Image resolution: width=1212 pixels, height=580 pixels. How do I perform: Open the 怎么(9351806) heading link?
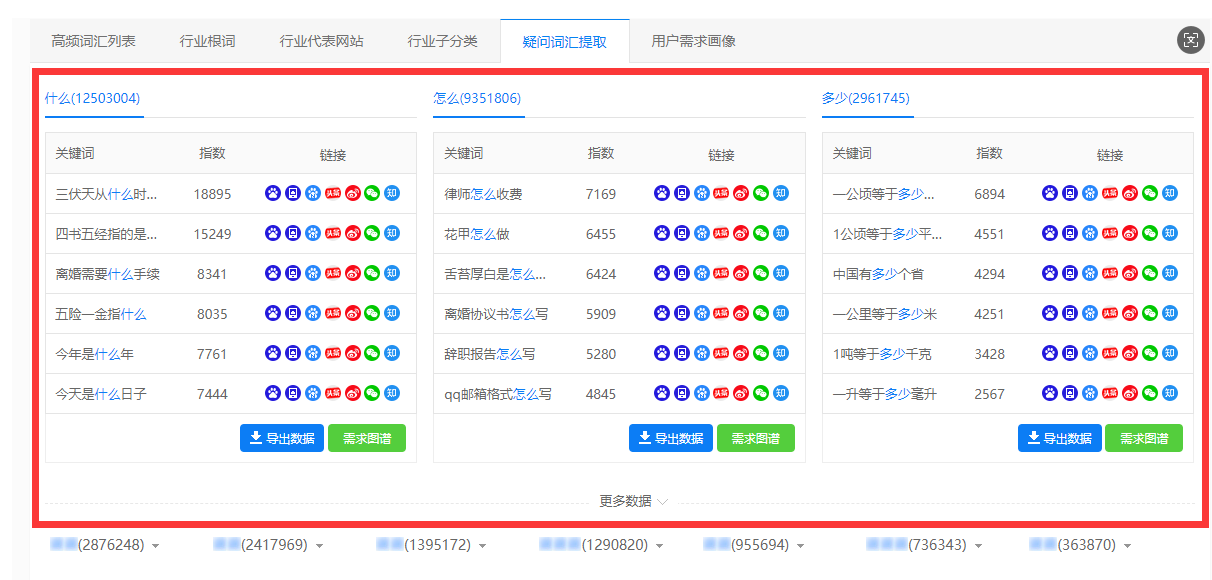tap(477, 98)
